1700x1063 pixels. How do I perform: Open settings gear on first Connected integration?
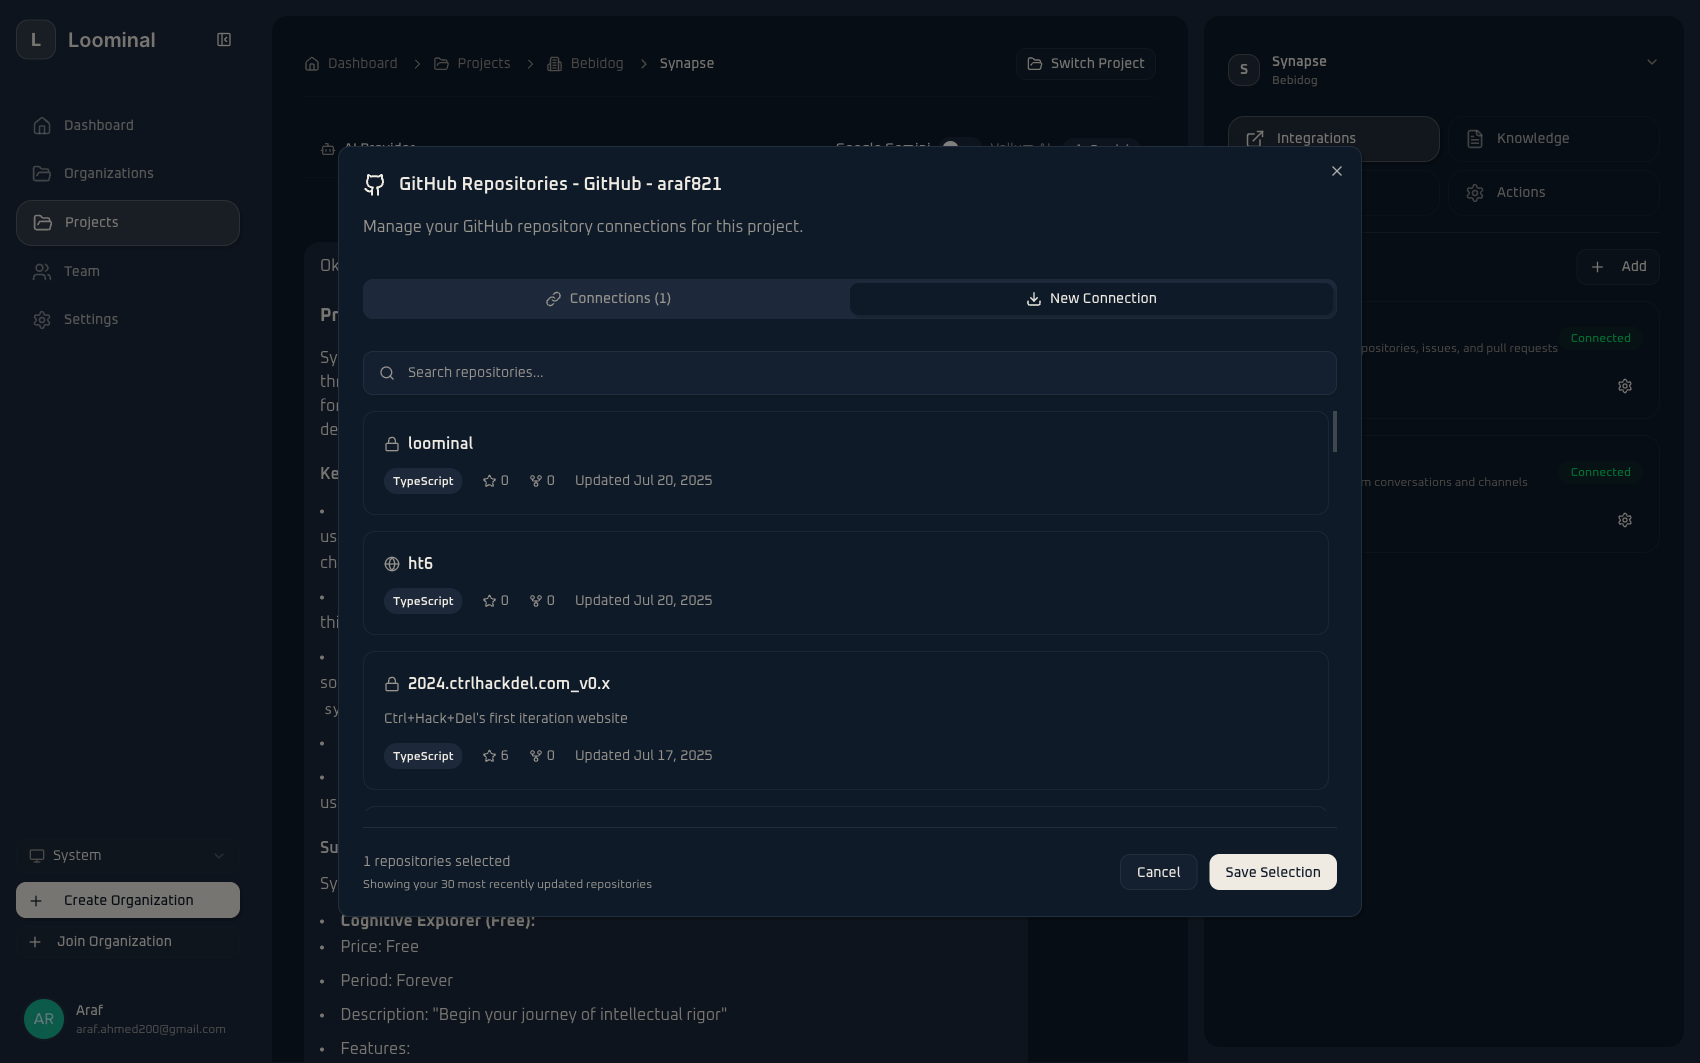pos(1625,386)
